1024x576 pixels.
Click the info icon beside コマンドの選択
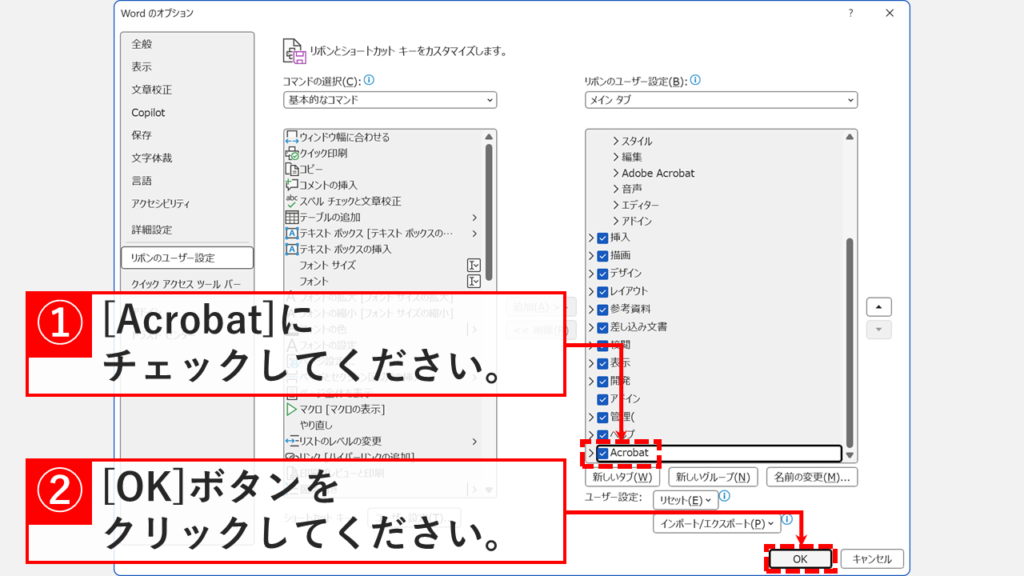pyautogui.click(x=369, y=80)
